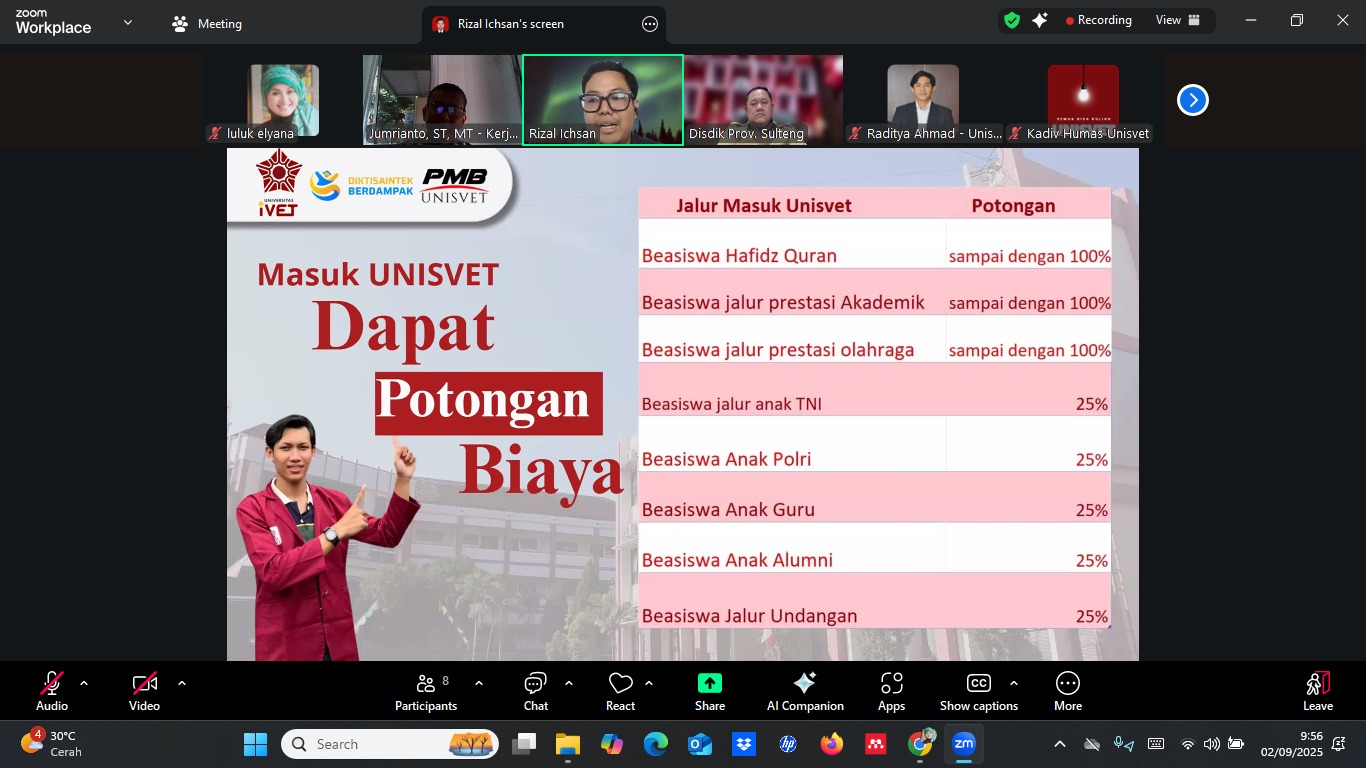Click 'Beasiswa Jalur Undangan' text
Image resolution: width=1366 pixels, height=768 pixels.
pos(749,616)
